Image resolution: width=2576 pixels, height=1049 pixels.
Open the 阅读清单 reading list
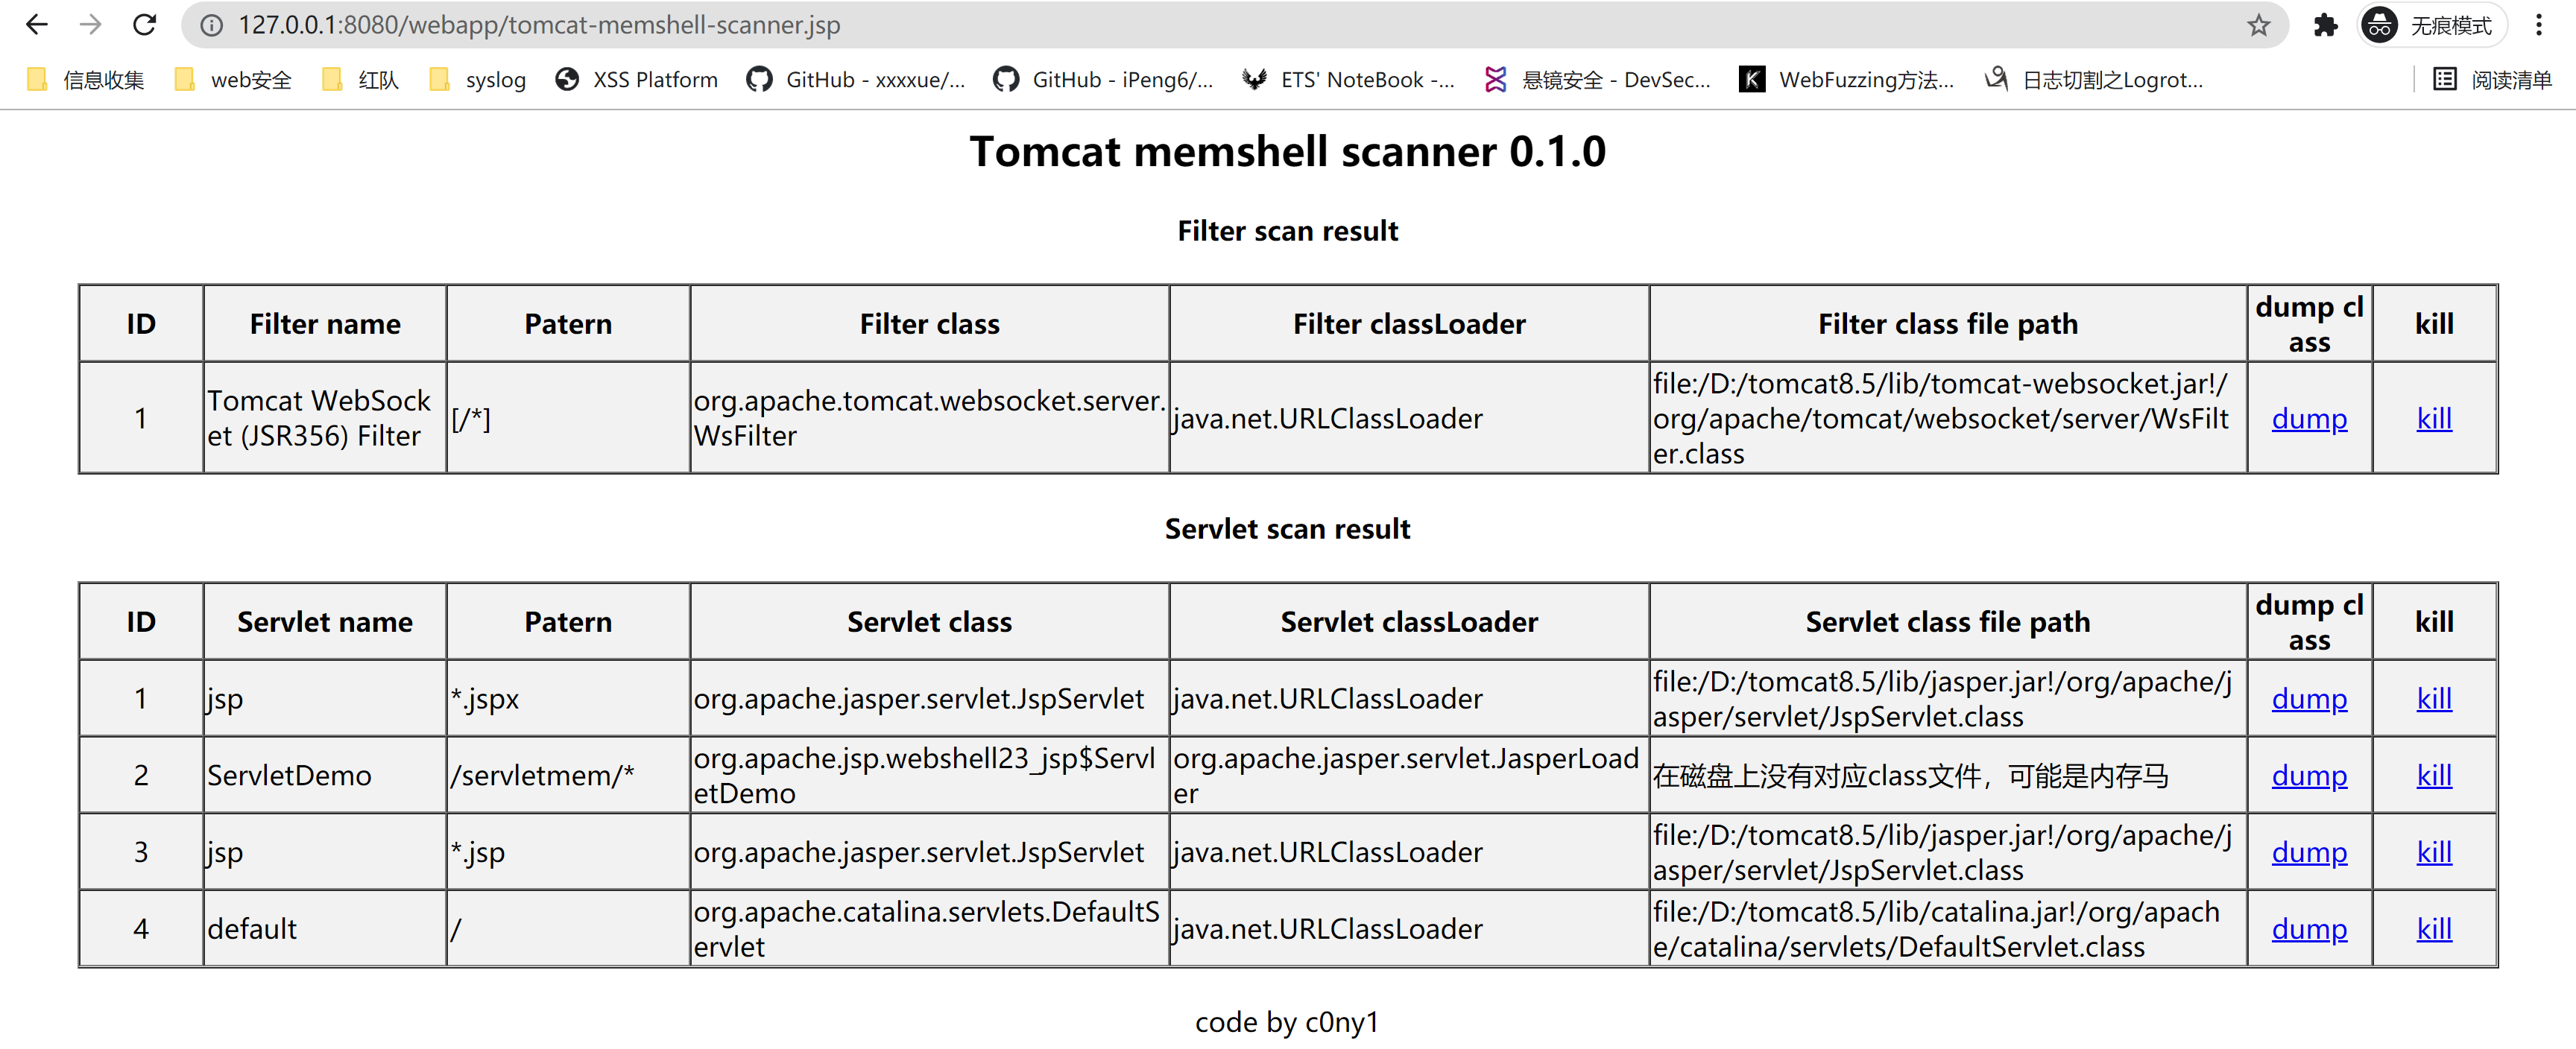pos(2493,80)
